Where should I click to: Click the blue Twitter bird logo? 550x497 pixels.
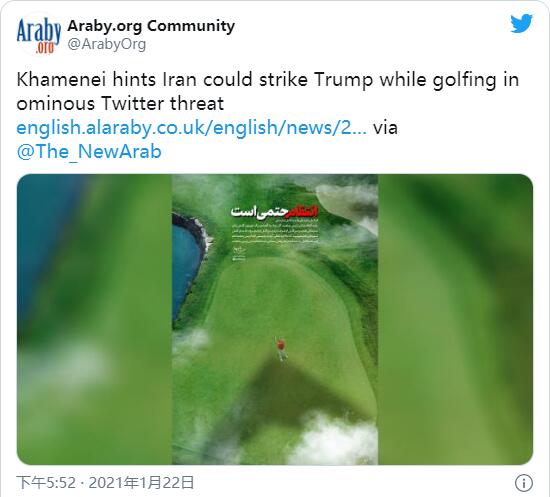(521, 23)
